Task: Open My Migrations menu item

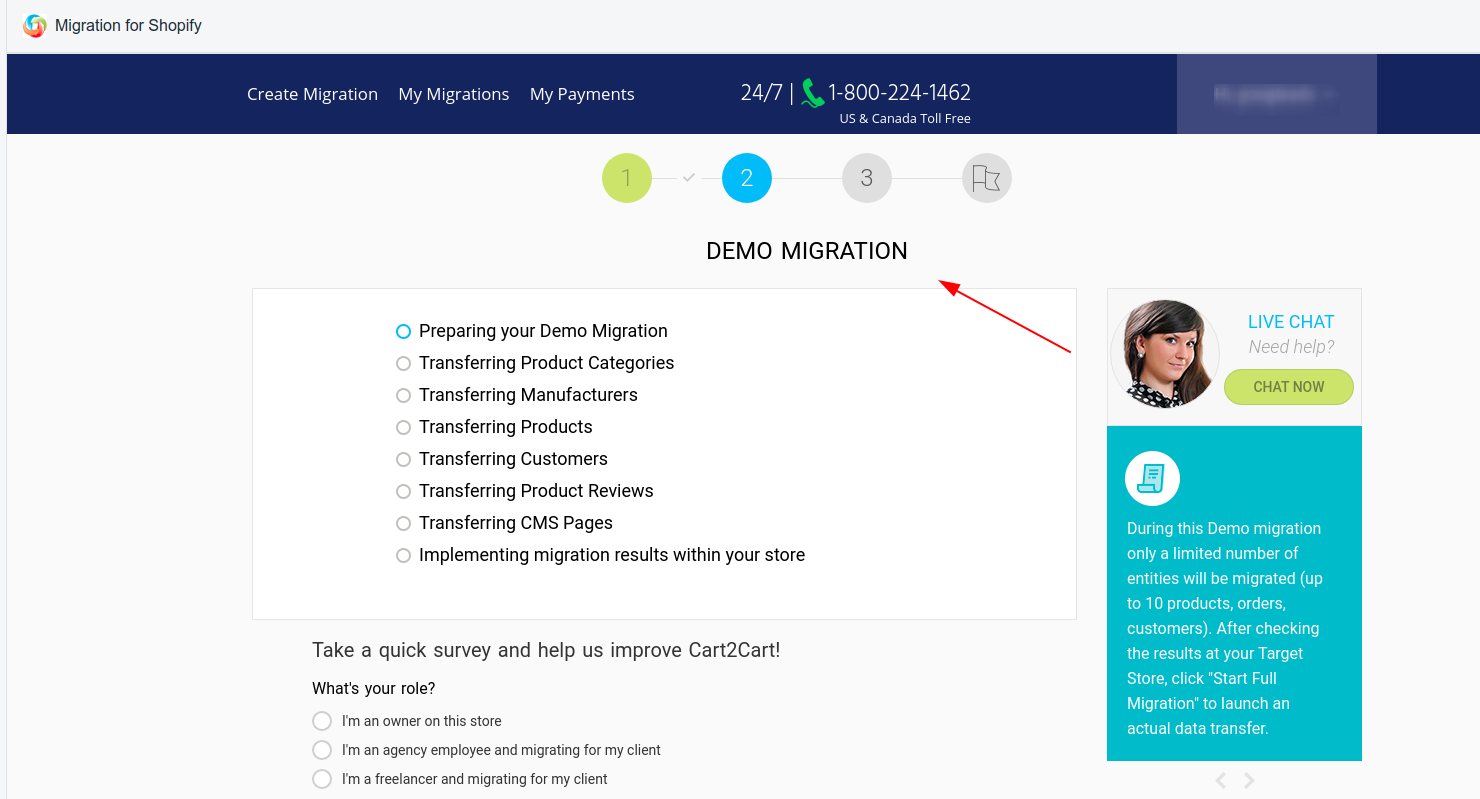Action: pos(454,94)
